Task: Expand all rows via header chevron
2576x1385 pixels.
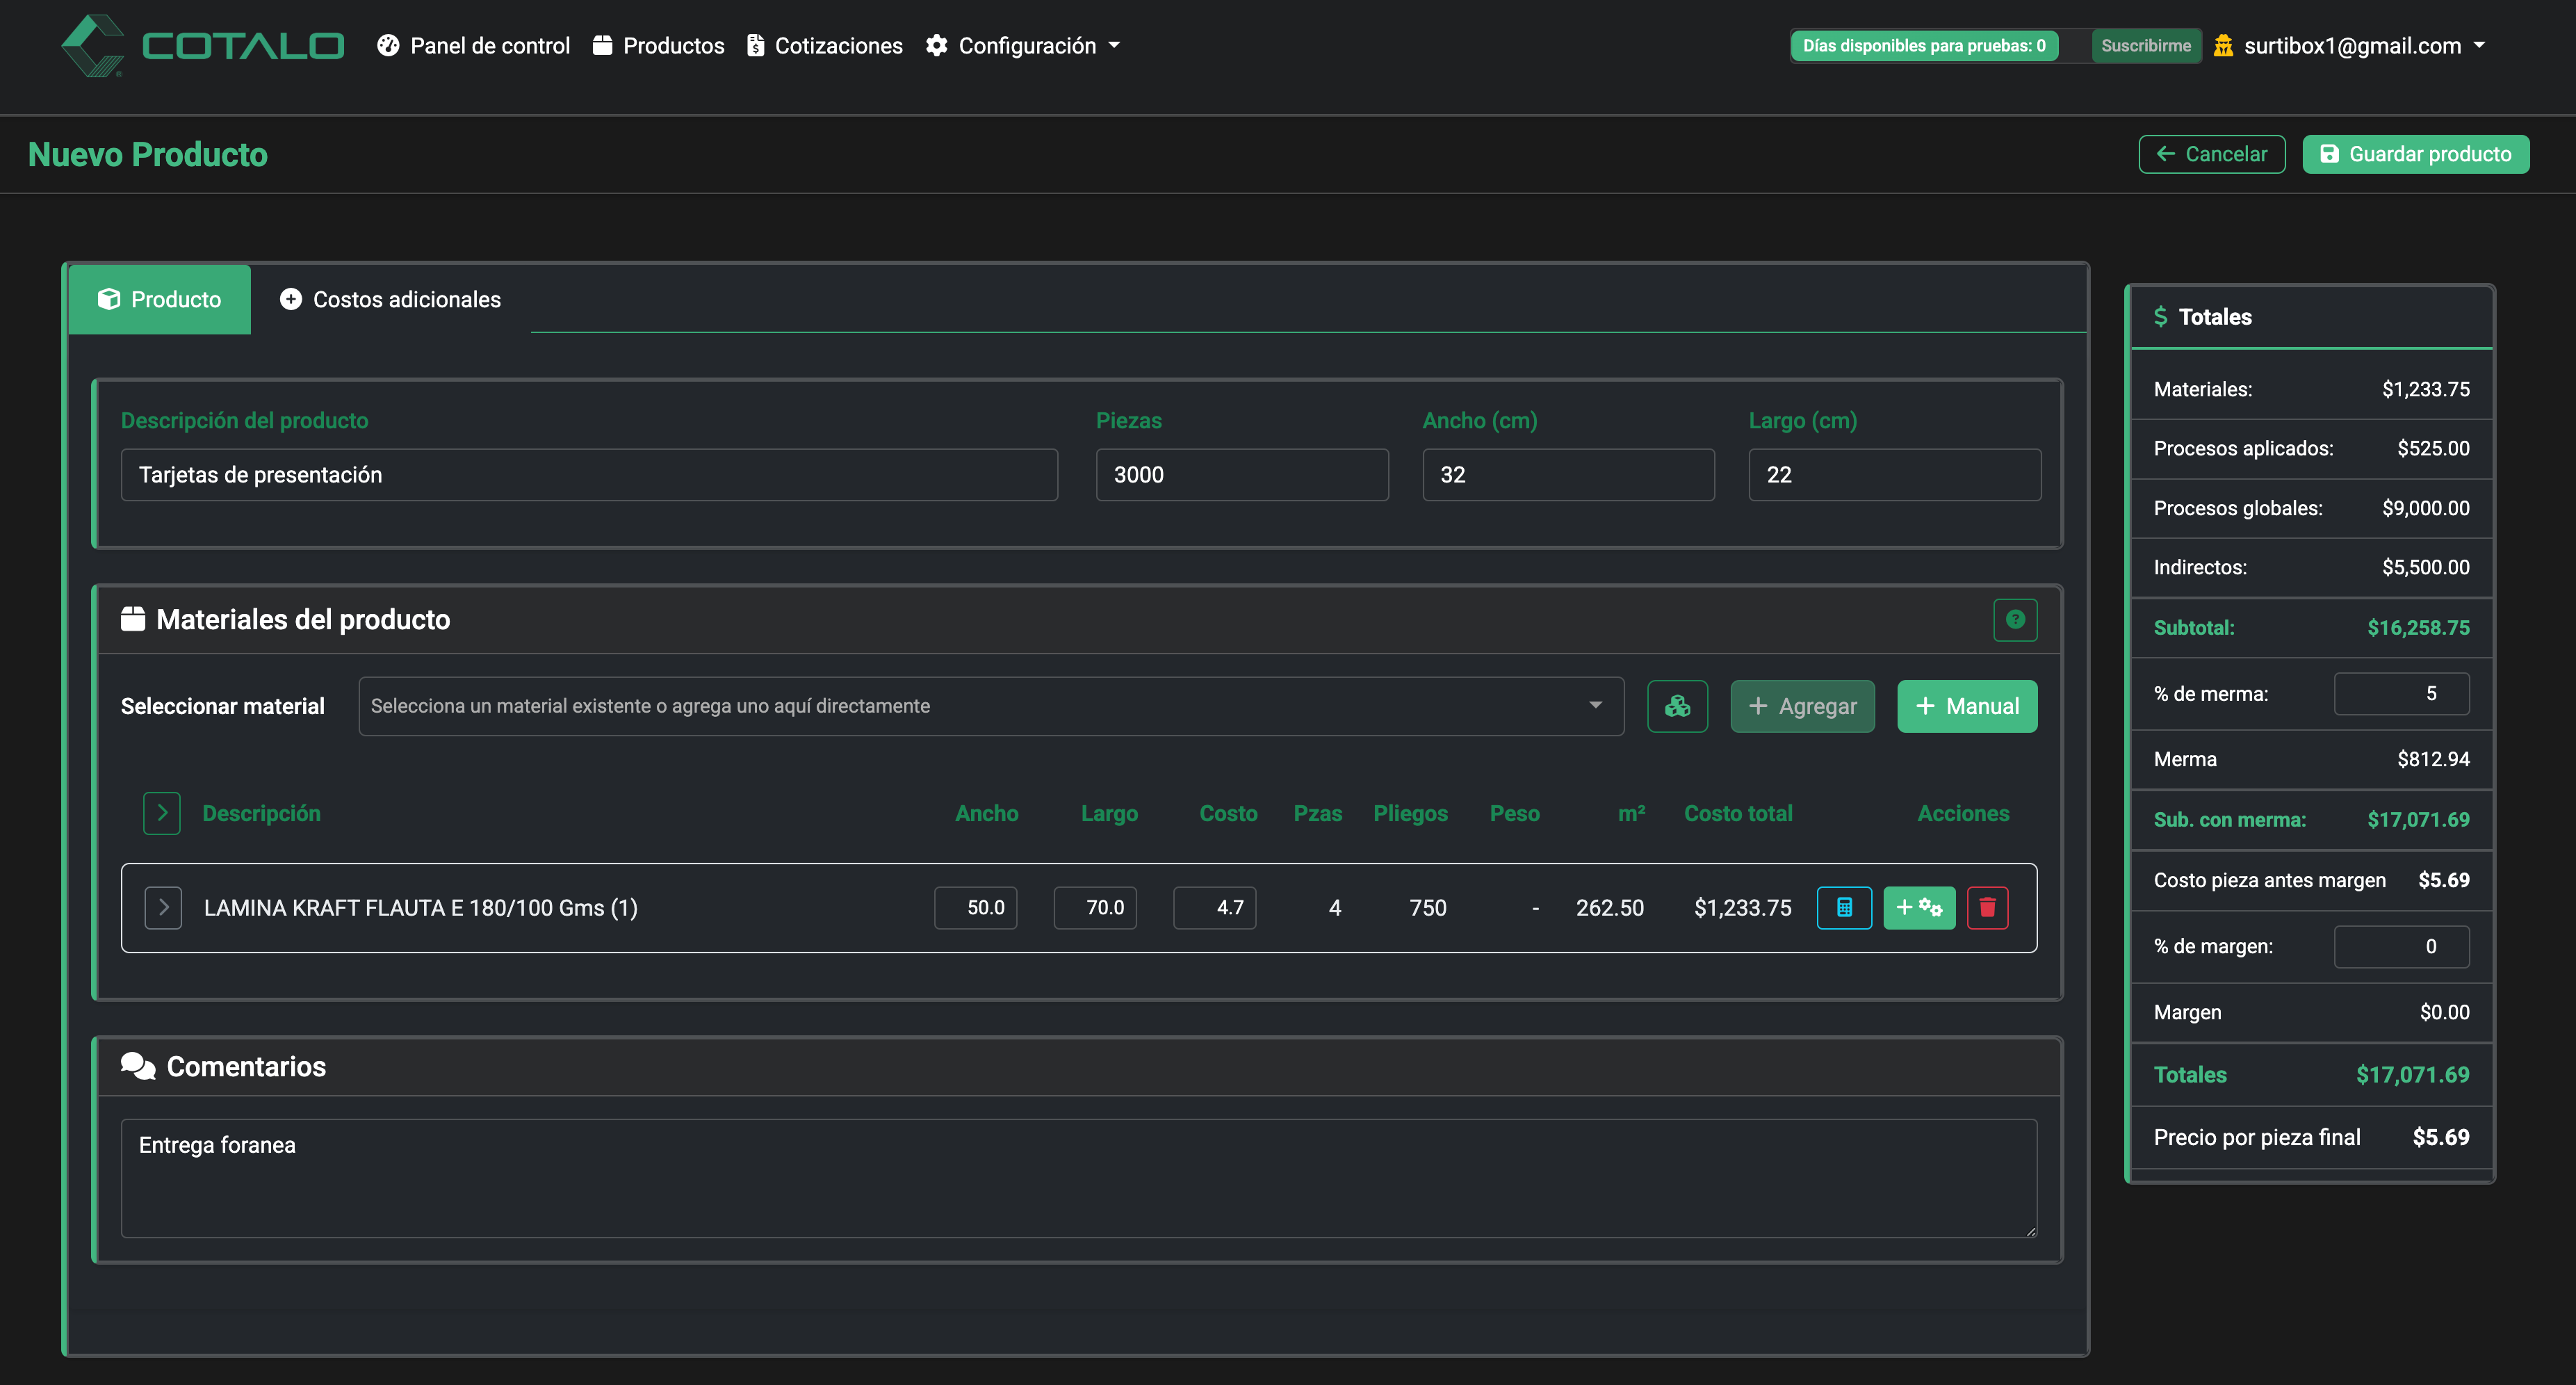Action: pyautogui.click(x=162, y=813)
